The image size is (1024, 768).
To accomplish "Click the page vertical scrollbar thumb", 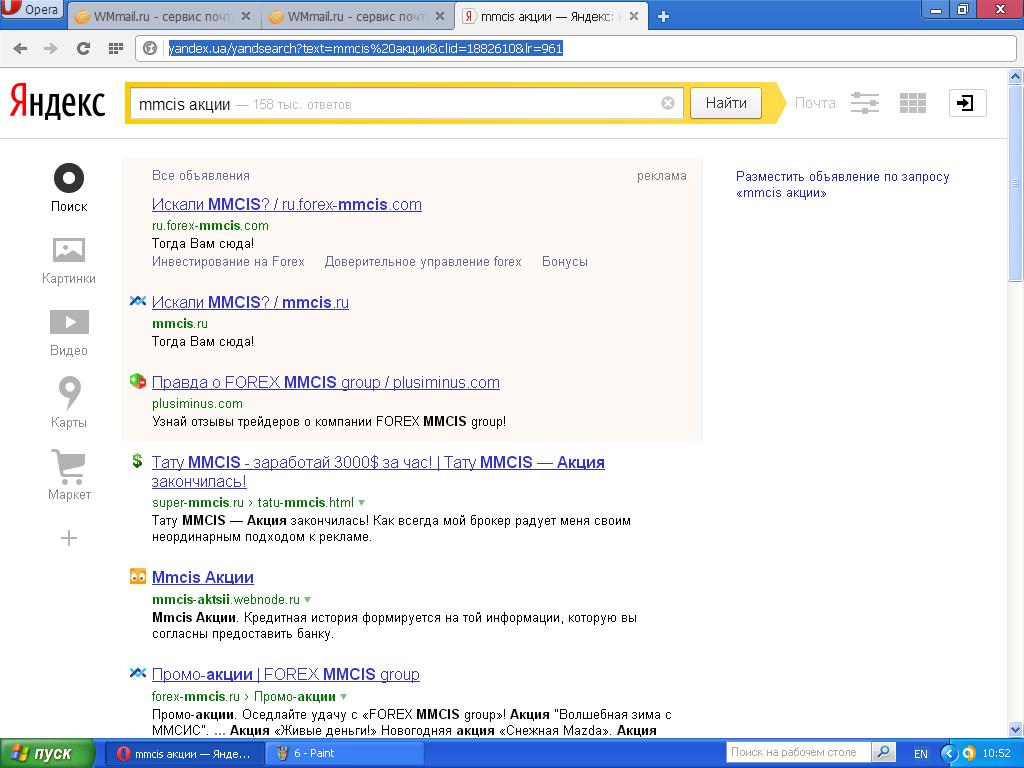I will coord(1016,184).
